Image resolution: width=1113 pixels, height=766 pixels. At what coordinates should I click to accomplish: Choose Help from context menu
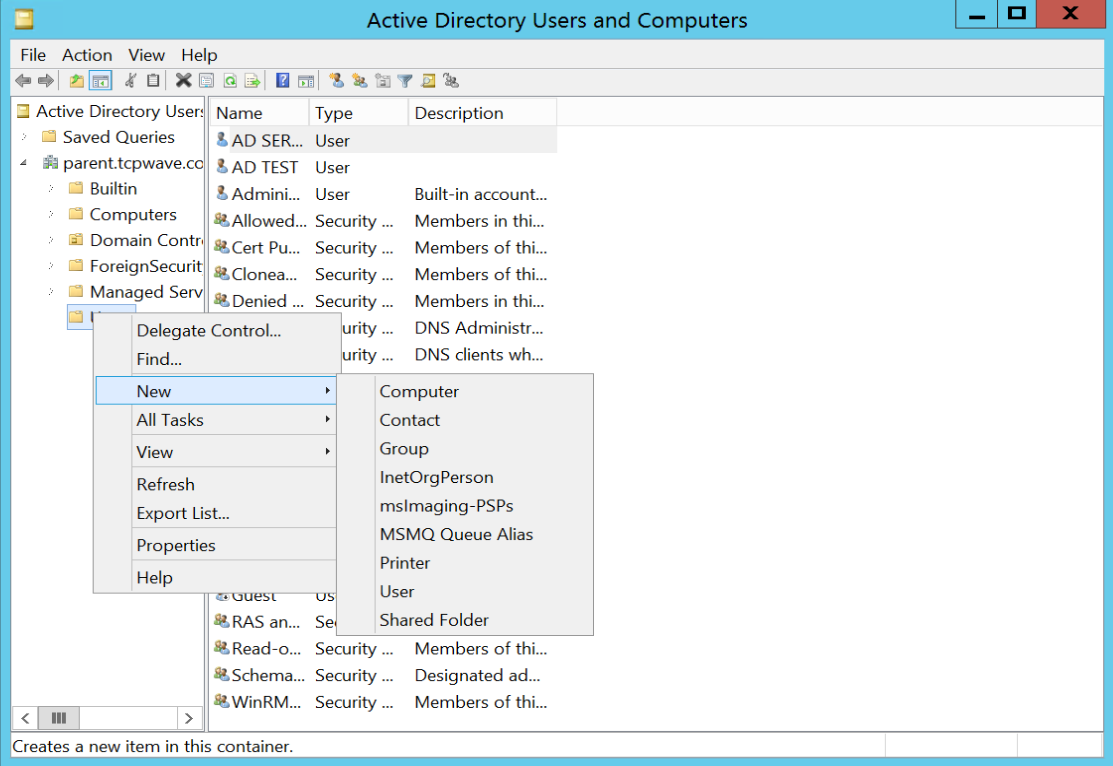(x=215, y=577)
